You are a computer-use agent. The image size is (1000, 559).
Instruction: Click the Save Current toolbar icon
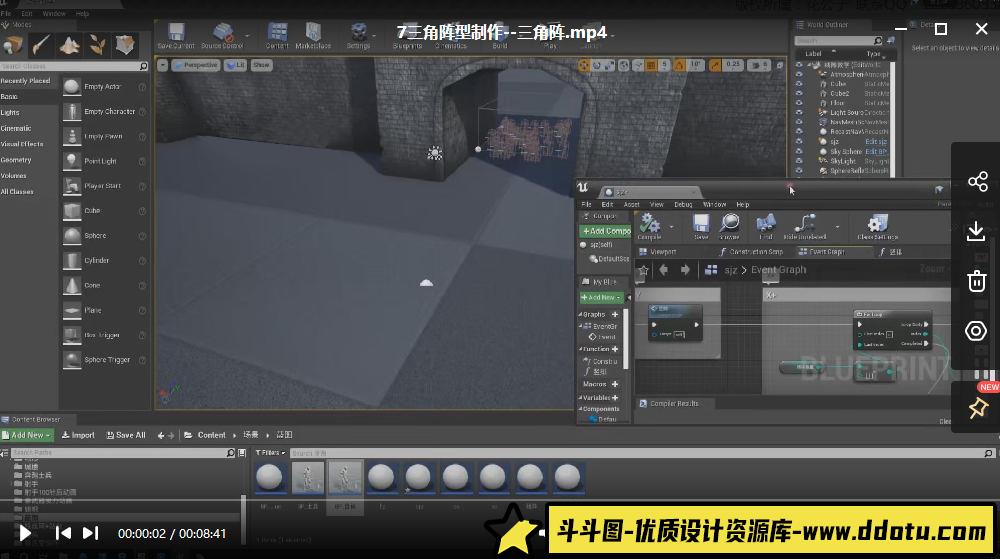click(x=176, y=36)
